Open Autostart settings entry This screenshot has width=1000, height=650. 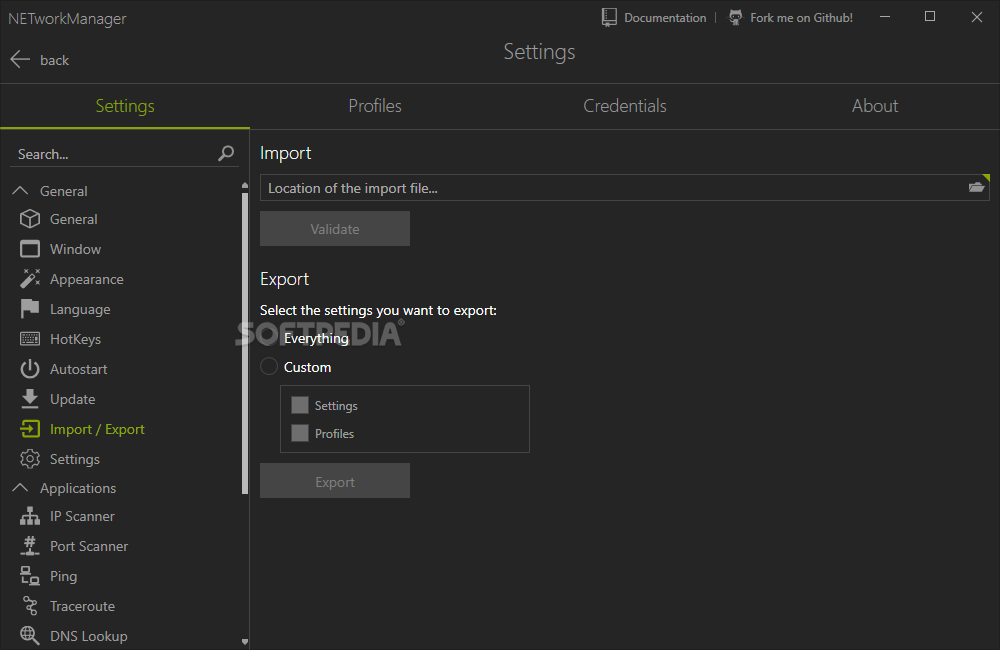point(78,369)
